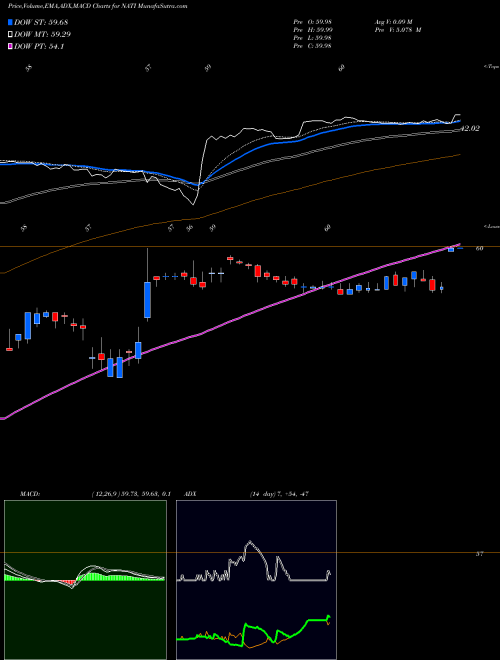Select the 'DOW MT: 59.29' legend text
Viewport: 500px width, 660px height.
pyautogui.click(x=43, y=35)
